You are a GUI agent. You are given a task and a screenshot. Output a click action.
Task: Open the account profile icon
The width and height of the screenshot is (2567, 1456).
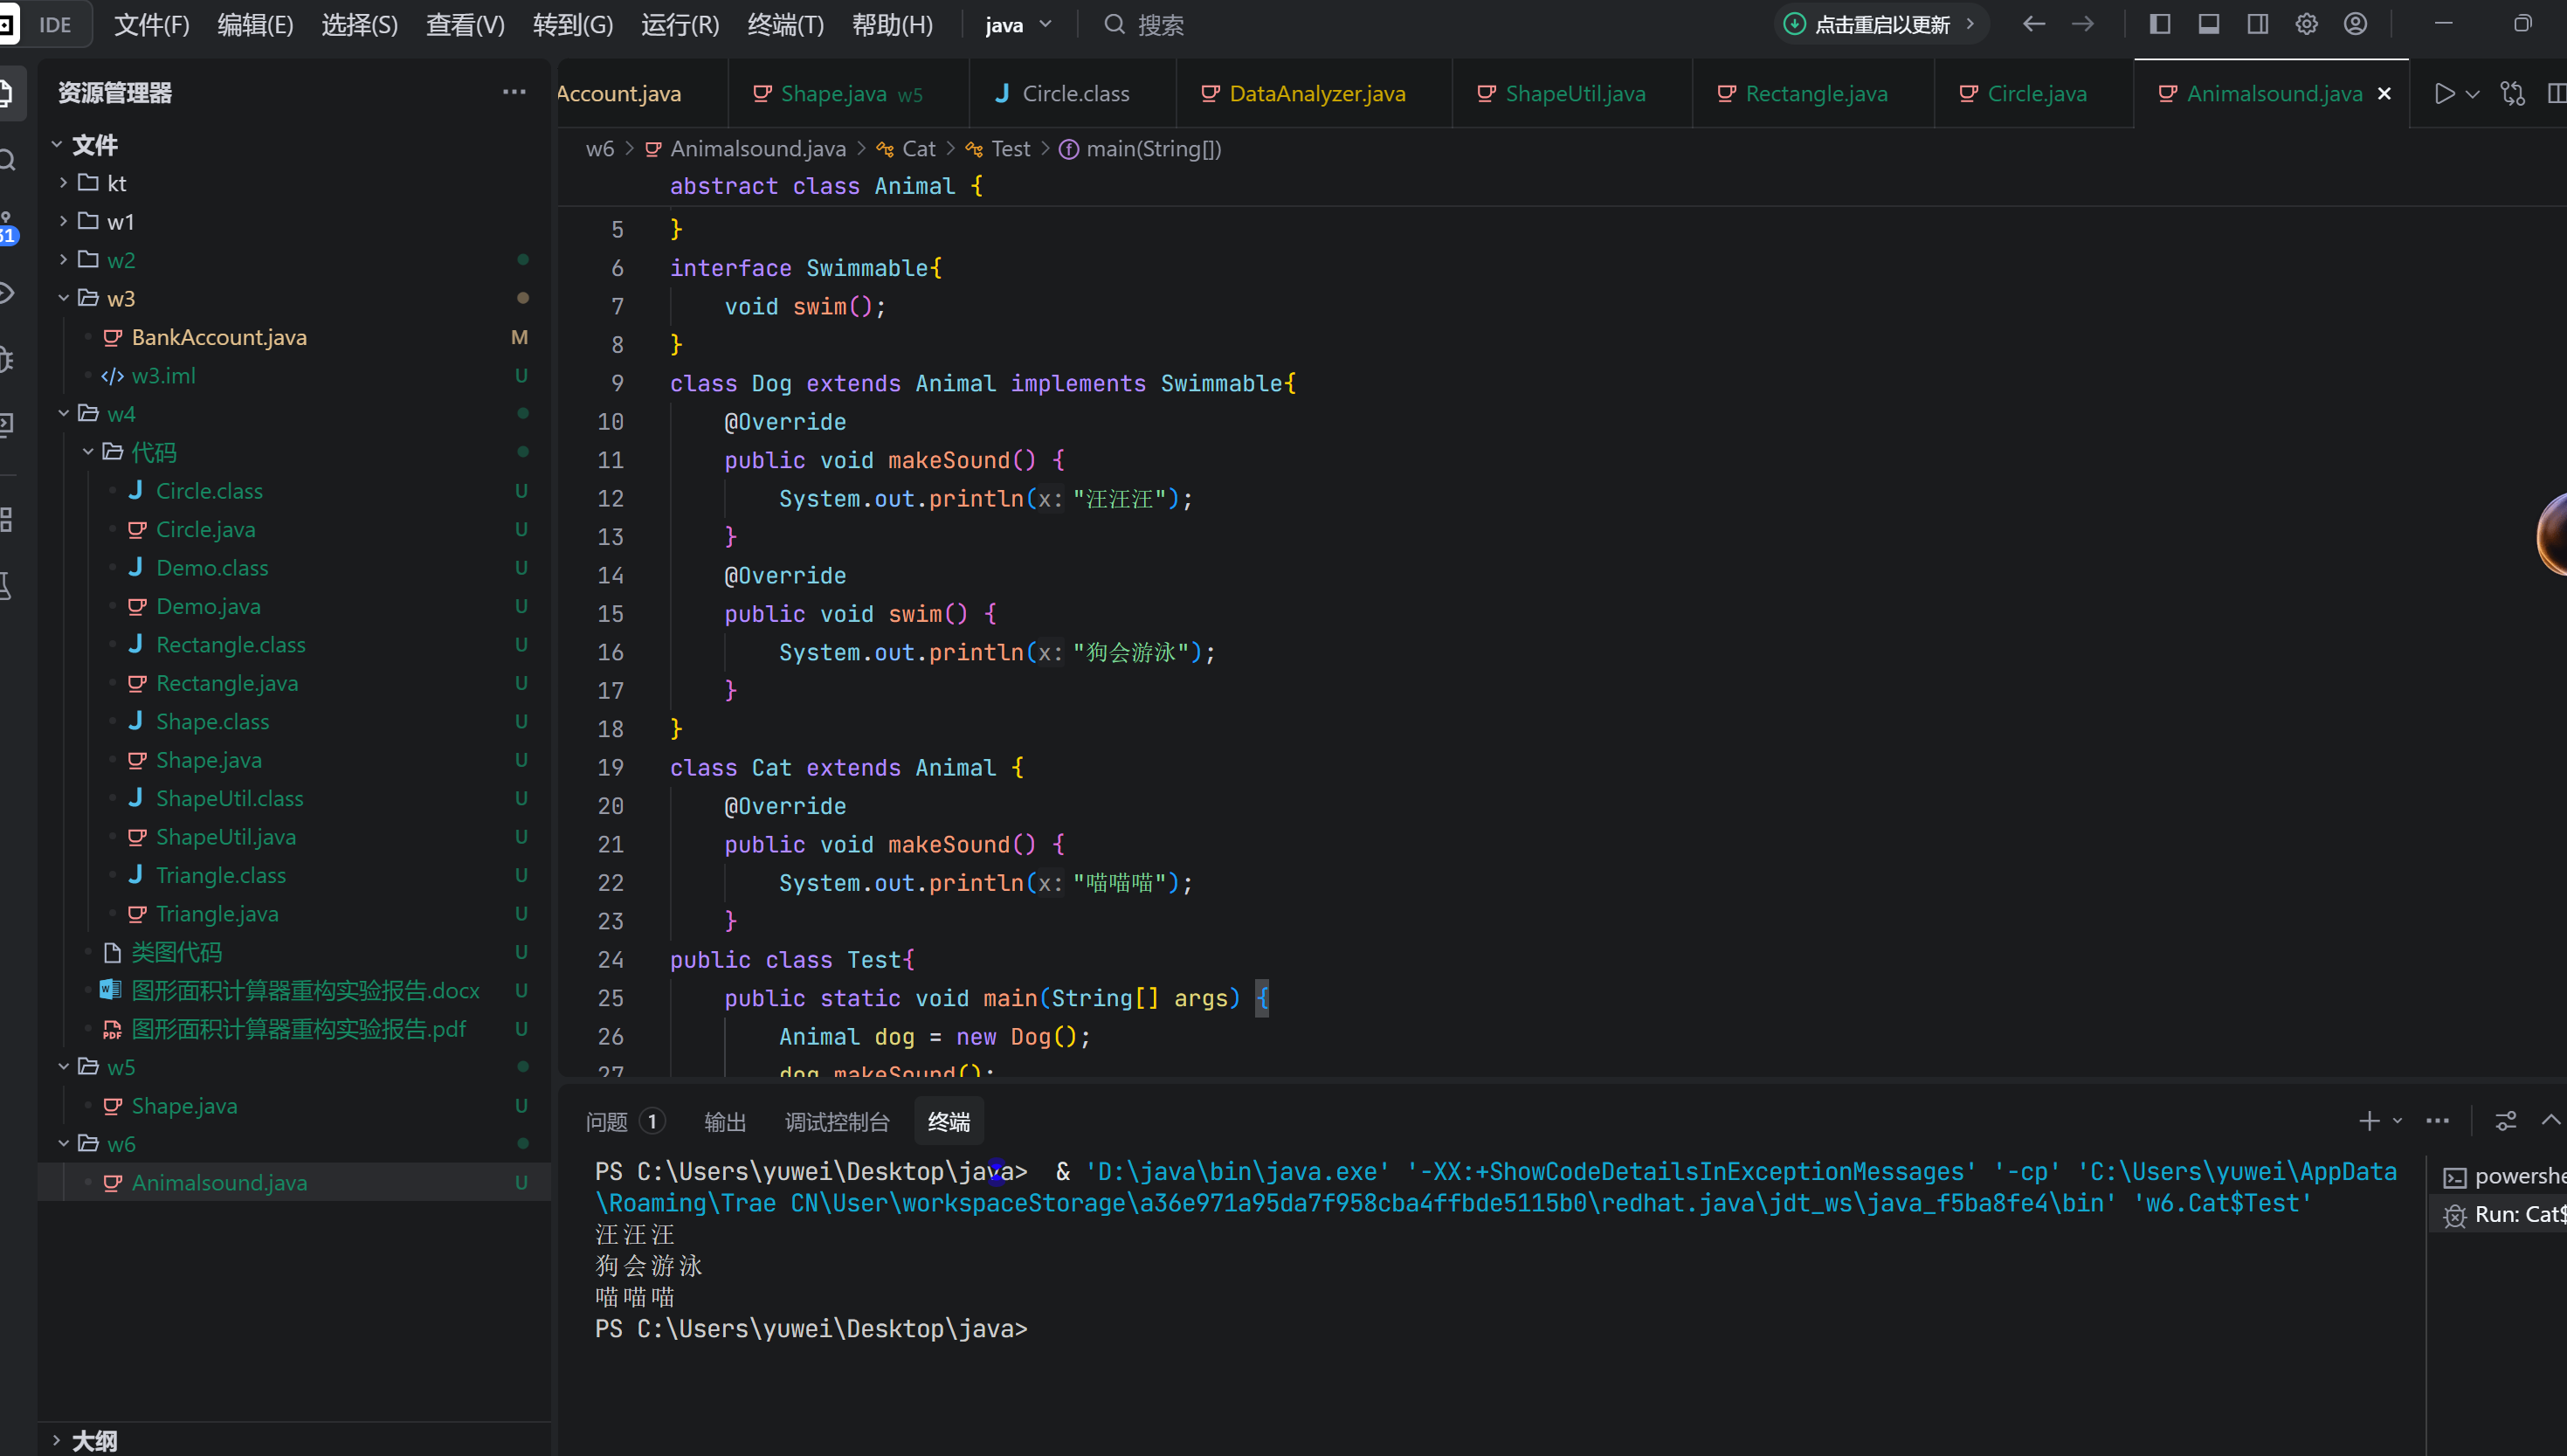(x=2355, y=24)
